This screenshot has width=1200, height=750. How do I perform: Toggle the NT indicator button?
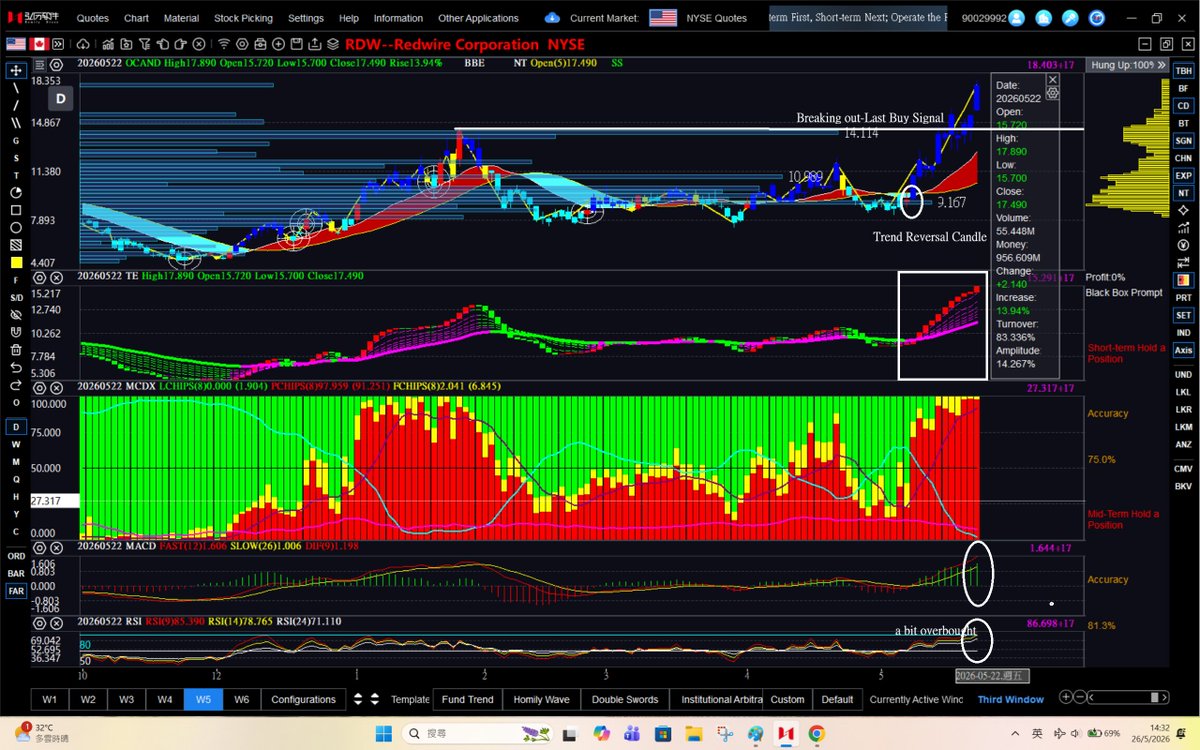(x=1183, y=193)
